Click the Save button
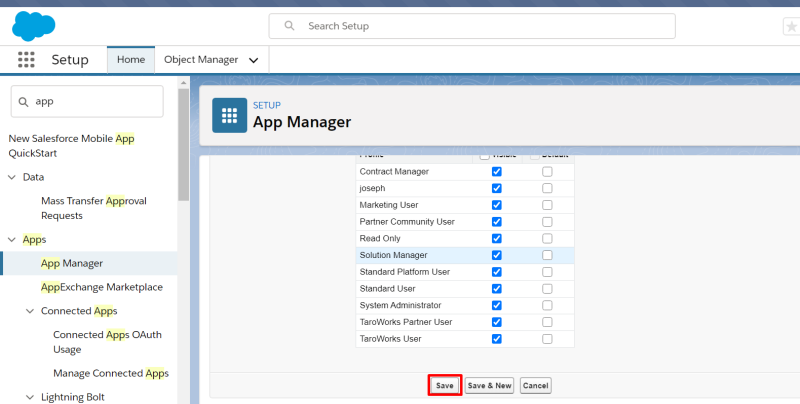The width and height of the screenshot is (800, 404). tap(444, 385)
